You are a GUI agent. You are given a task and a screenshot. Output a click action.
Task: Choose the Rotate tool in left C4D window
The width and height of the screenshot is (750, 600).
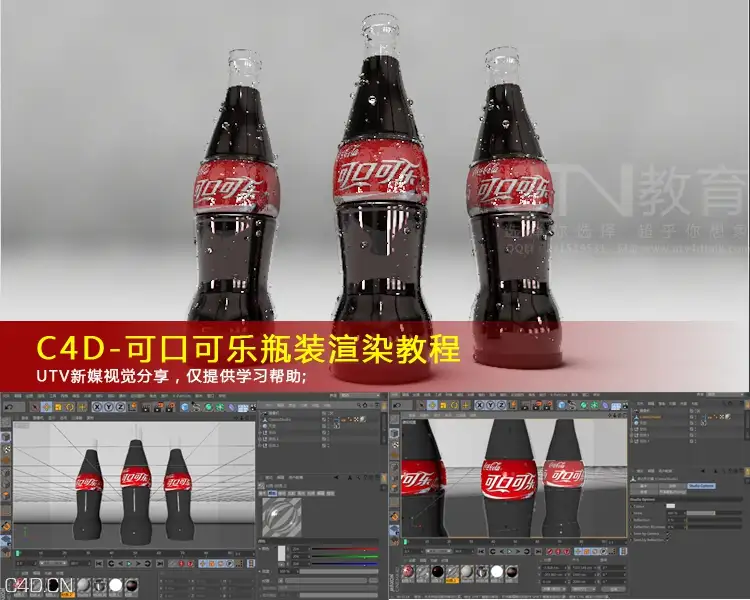[x=70, y=407]
